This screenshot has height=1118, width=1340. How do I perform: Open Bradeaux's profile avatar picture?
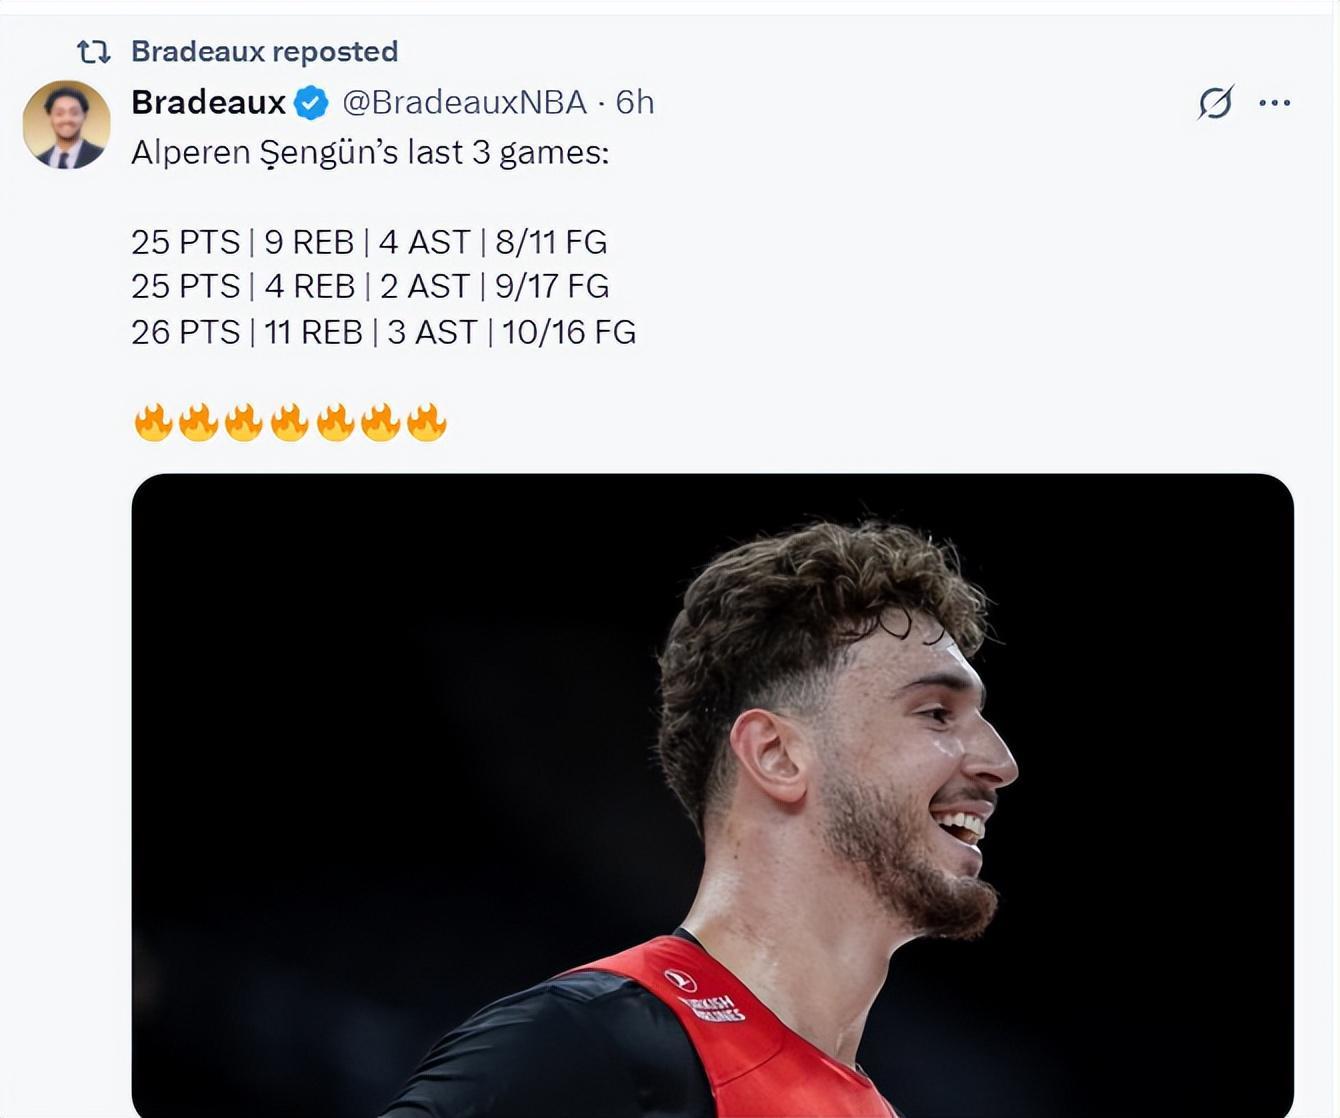coord(66,125)
